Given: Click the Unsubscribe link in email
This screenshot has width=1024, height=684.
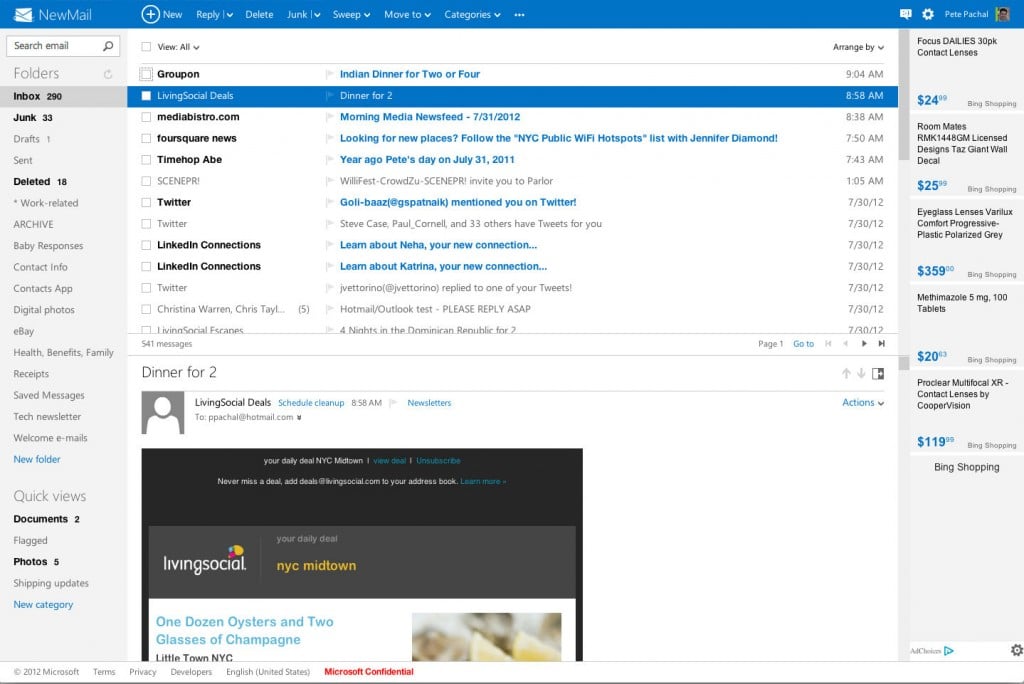Looking at the screenshot, I should (438, 461).
